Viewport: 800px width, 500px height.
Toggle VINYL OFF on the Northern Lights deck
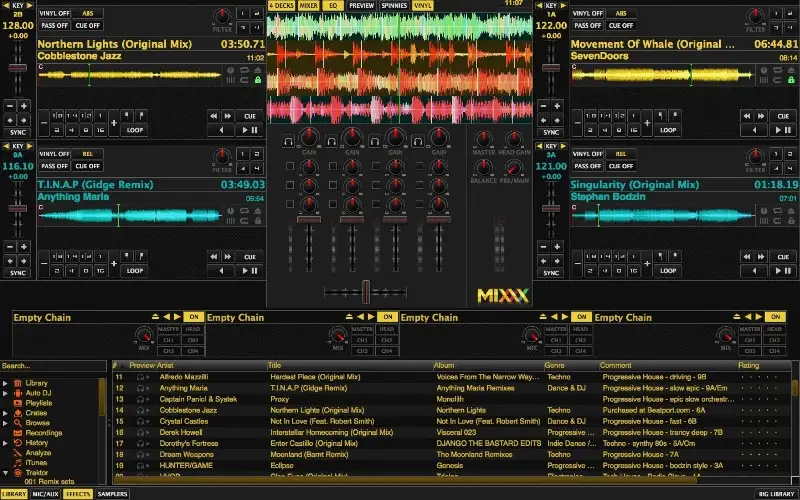click(54, 13)
